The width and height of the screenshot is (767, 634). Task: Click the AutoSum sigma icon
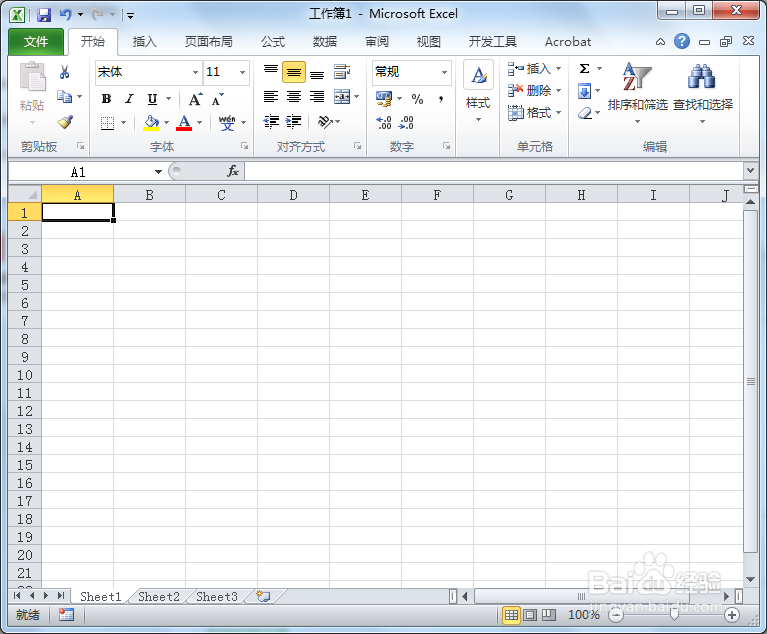584,68
